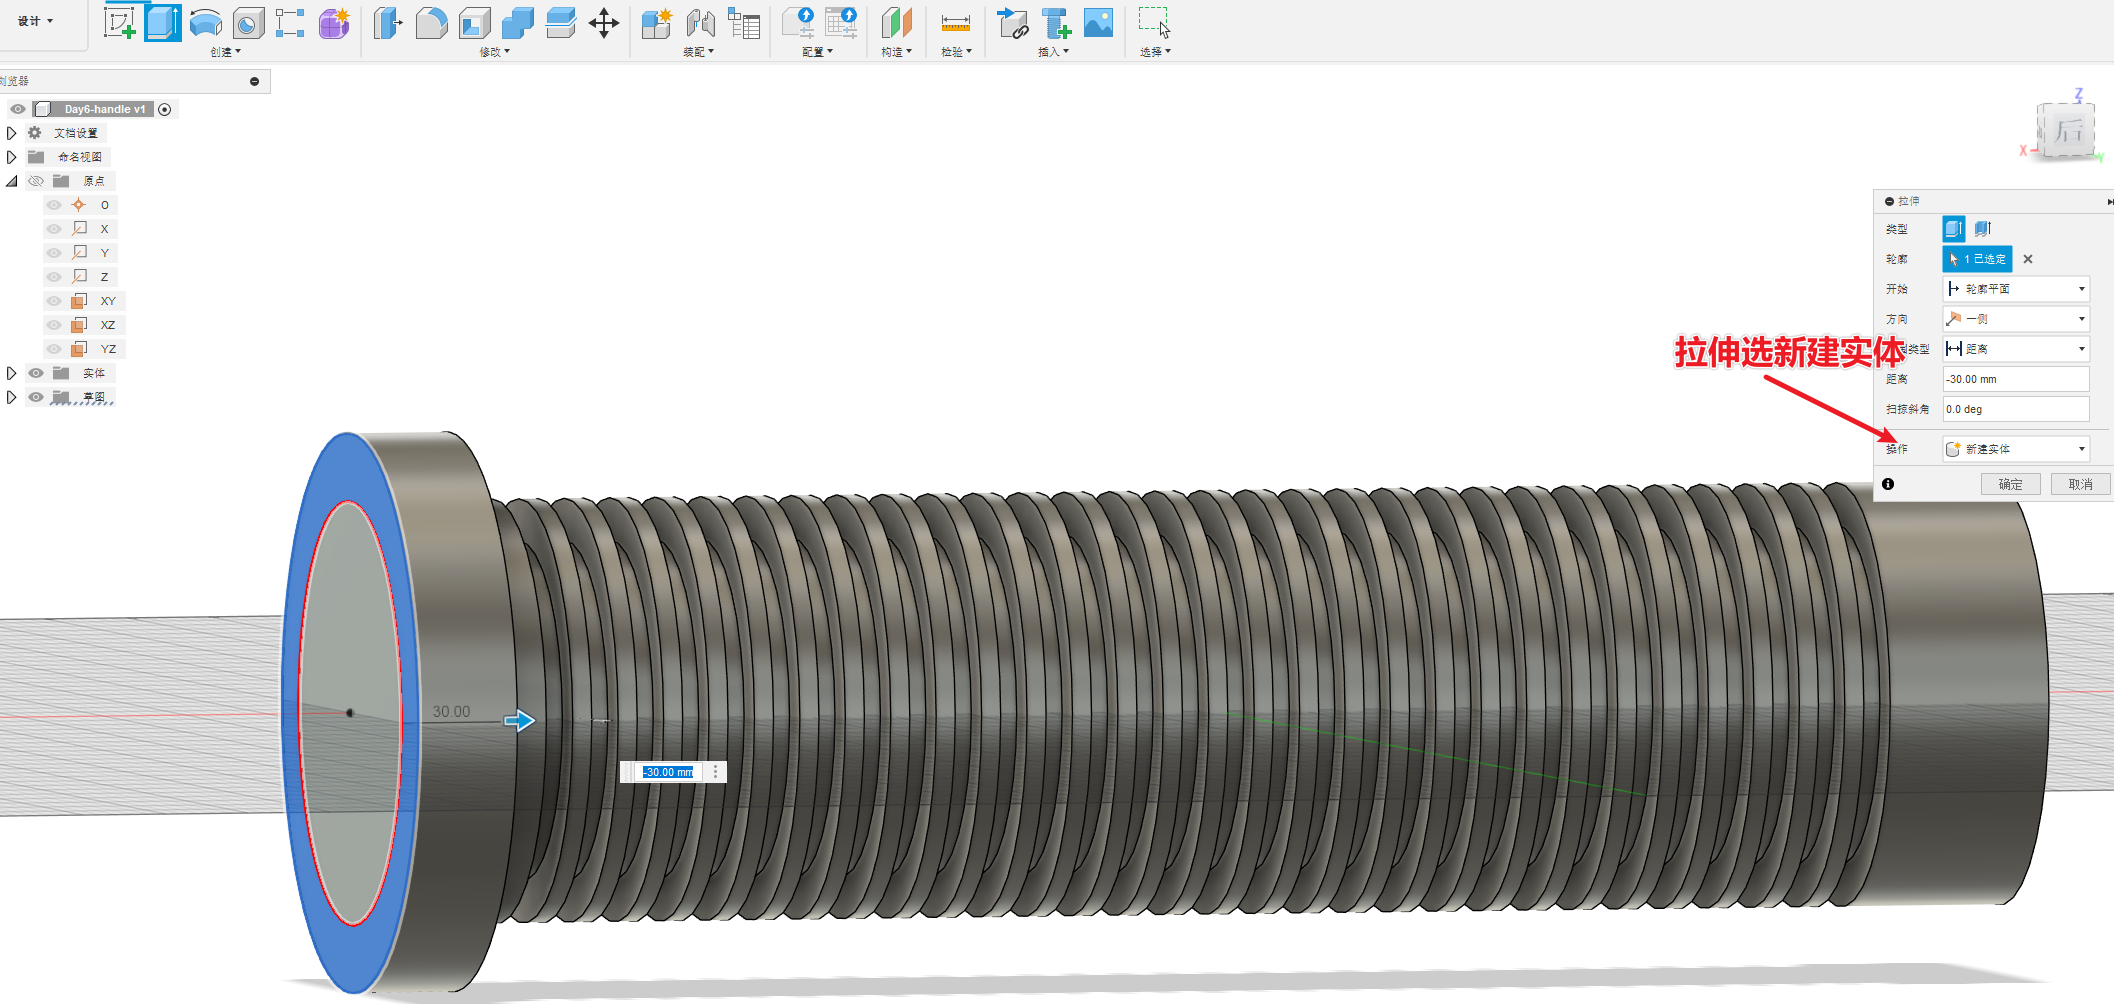Click the 取消 button
The height and width of the screenshot is (1004, 2114).
[x=2080, y=484]
